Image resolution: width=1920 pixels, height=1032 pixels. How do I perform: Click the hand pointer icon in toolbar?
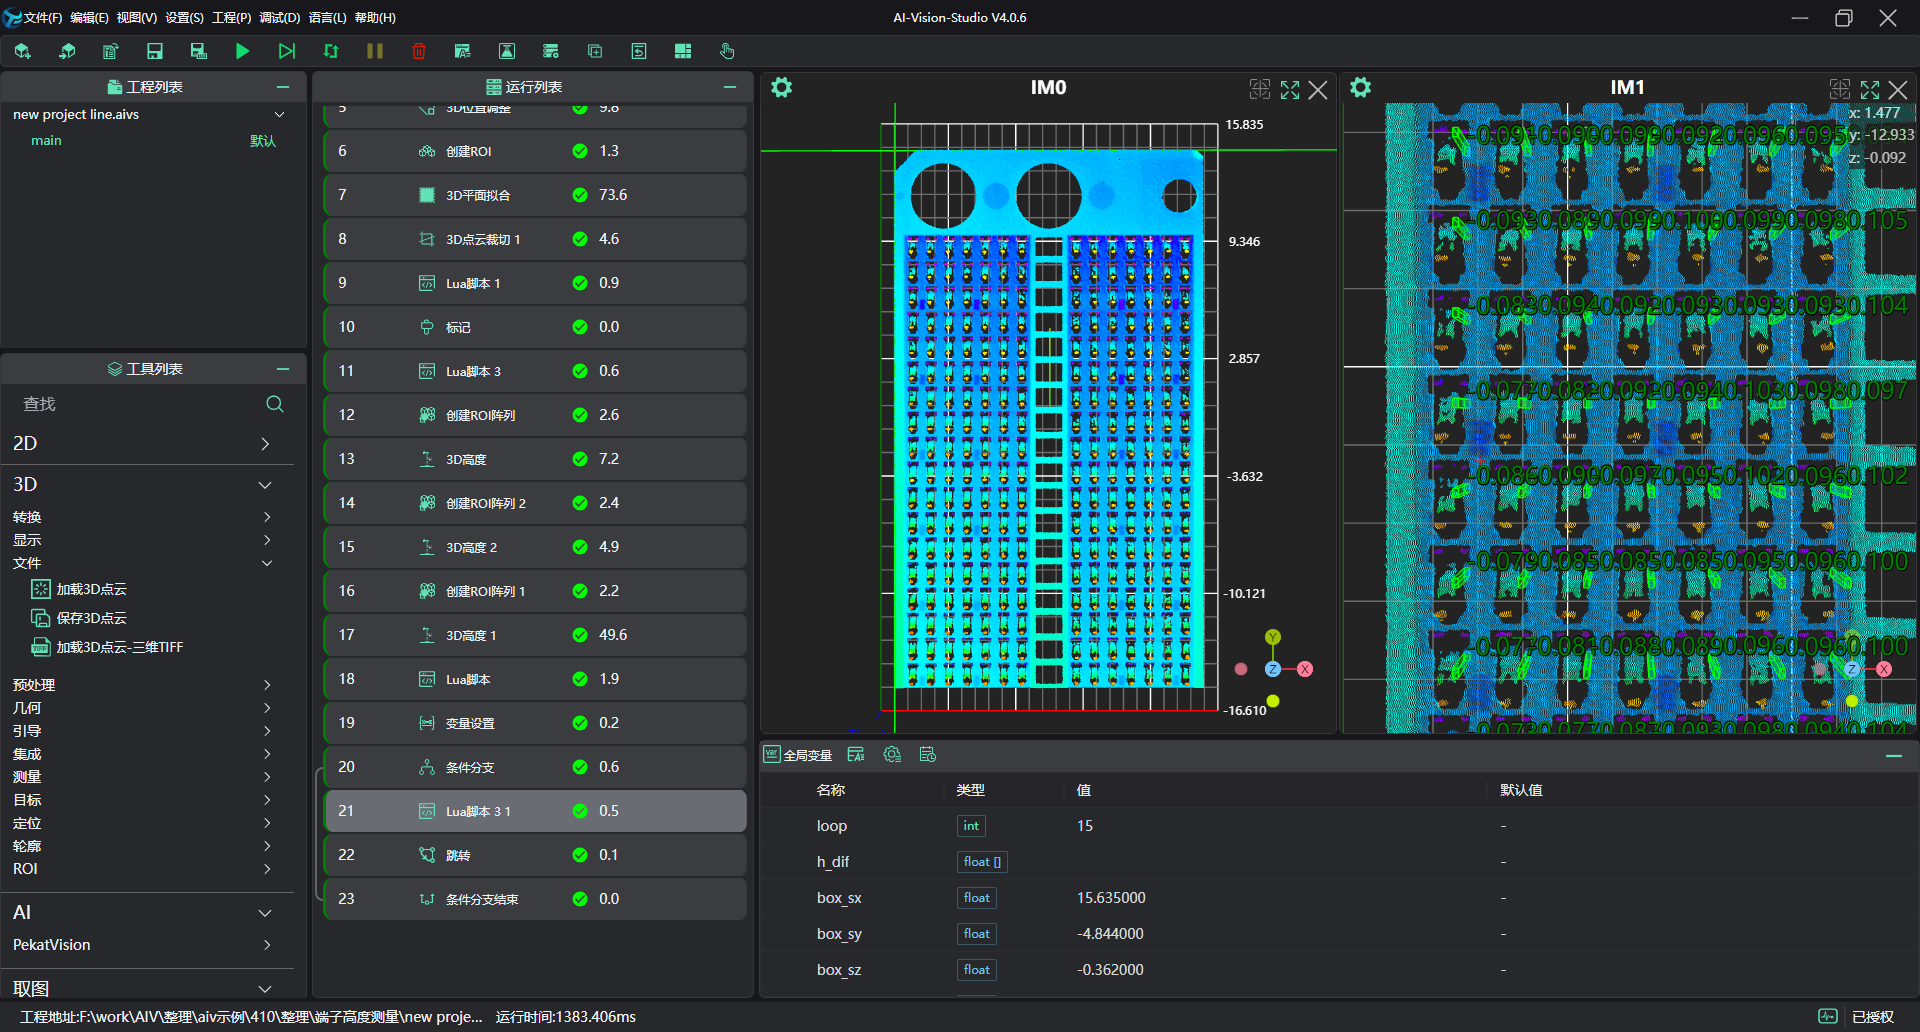(727, 51)
